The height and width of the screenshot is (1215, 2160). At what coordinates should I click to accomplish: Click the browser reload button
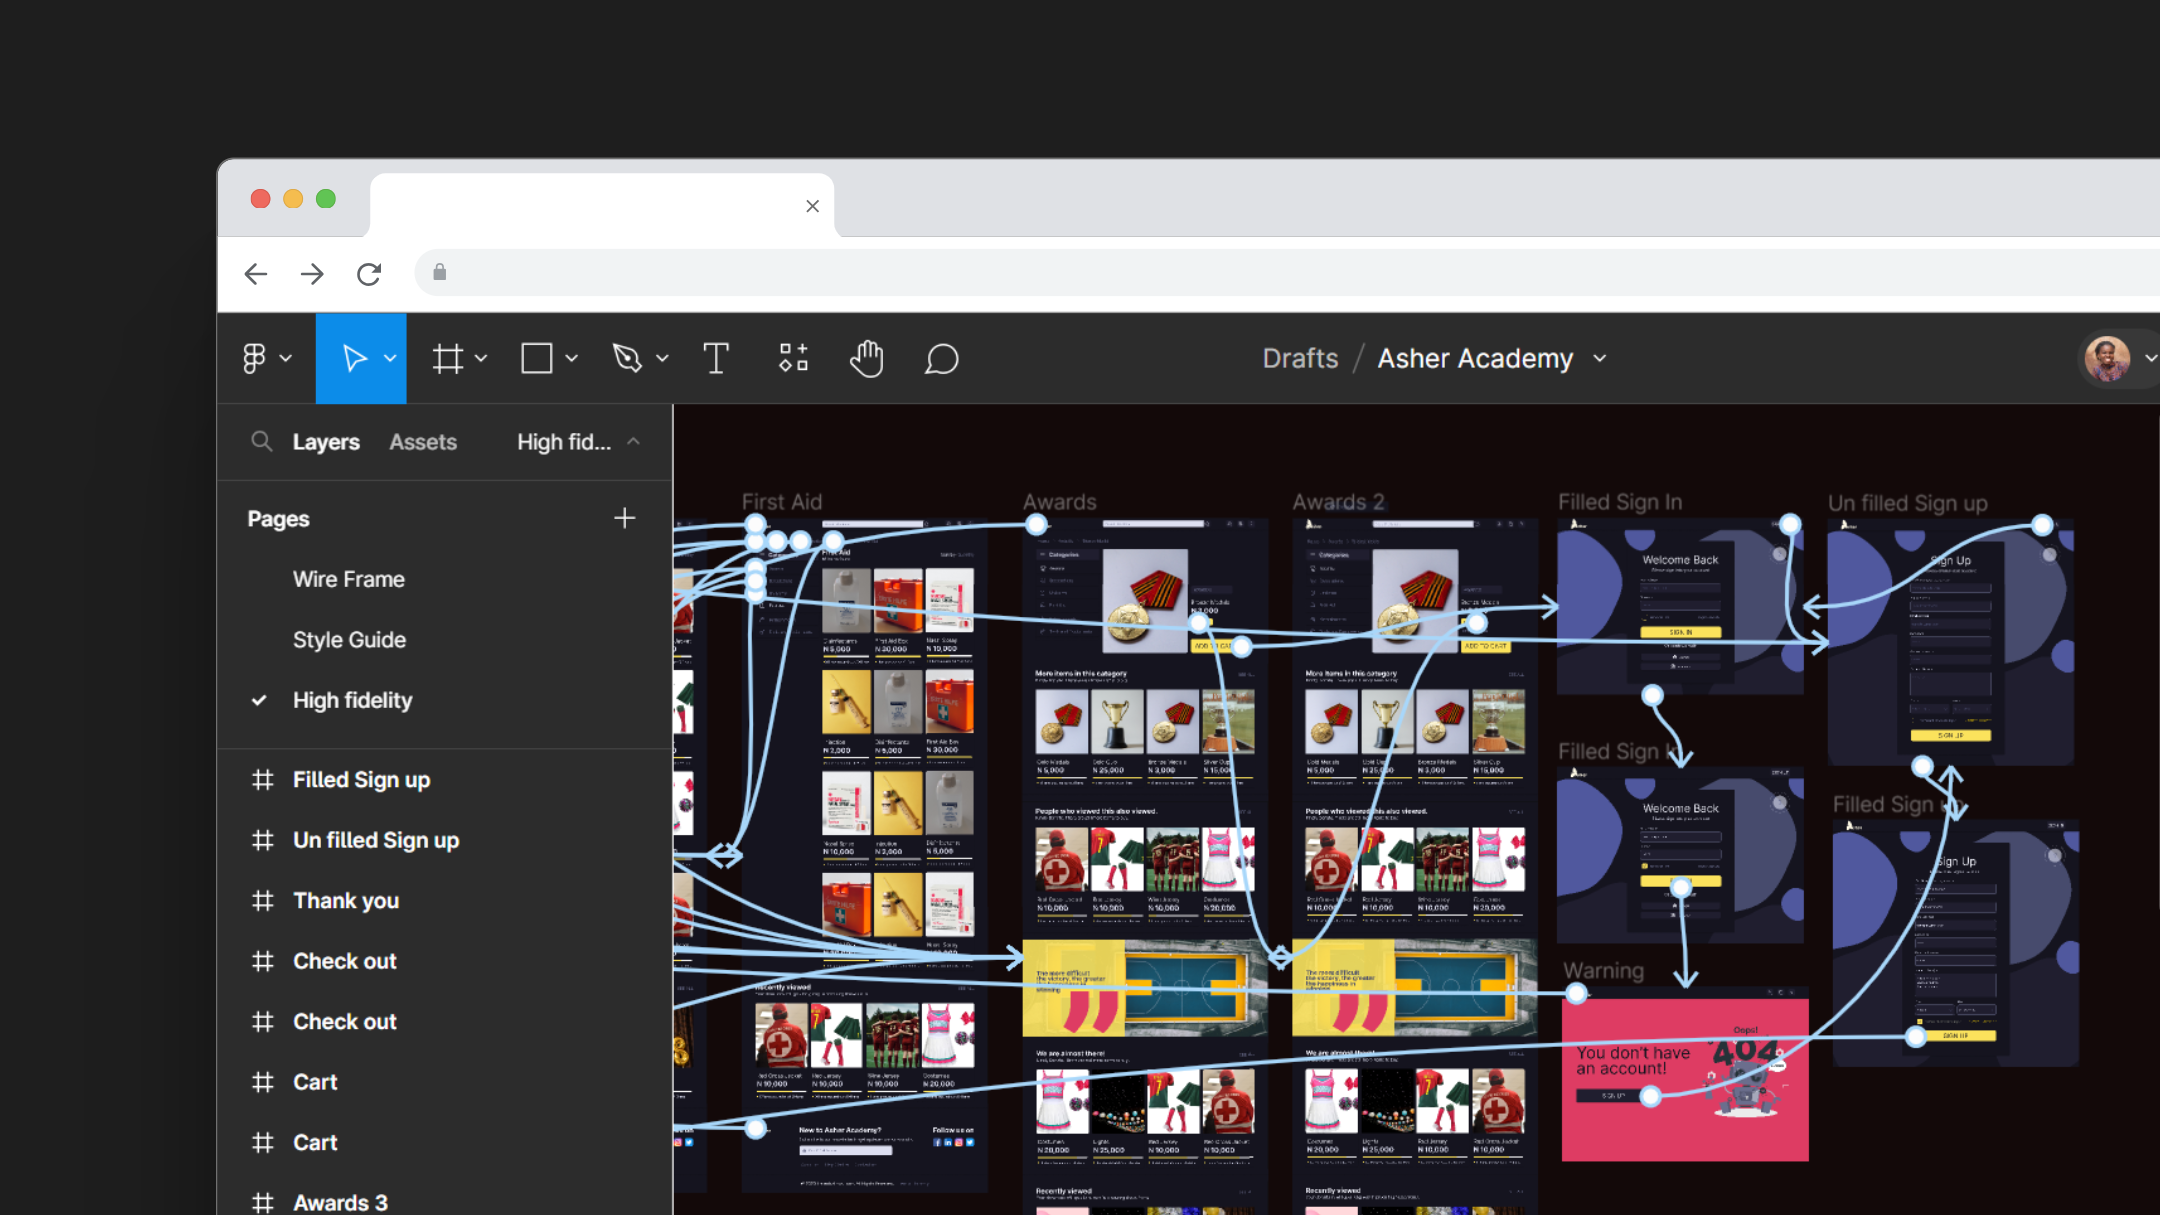coord(369,273)
